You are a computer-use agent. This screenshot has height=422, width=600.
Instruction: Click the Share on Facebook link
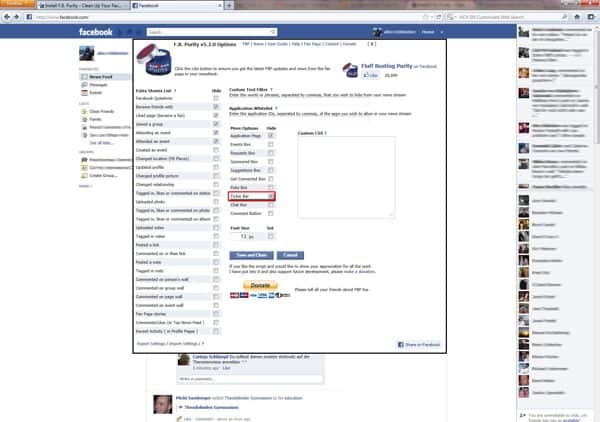(419, 345)
